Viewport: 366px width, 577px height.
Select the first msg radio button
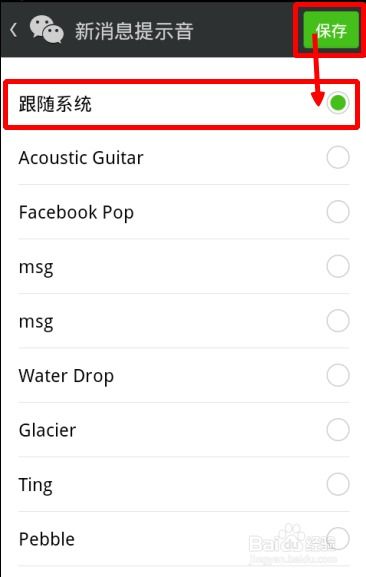point(338,266)
